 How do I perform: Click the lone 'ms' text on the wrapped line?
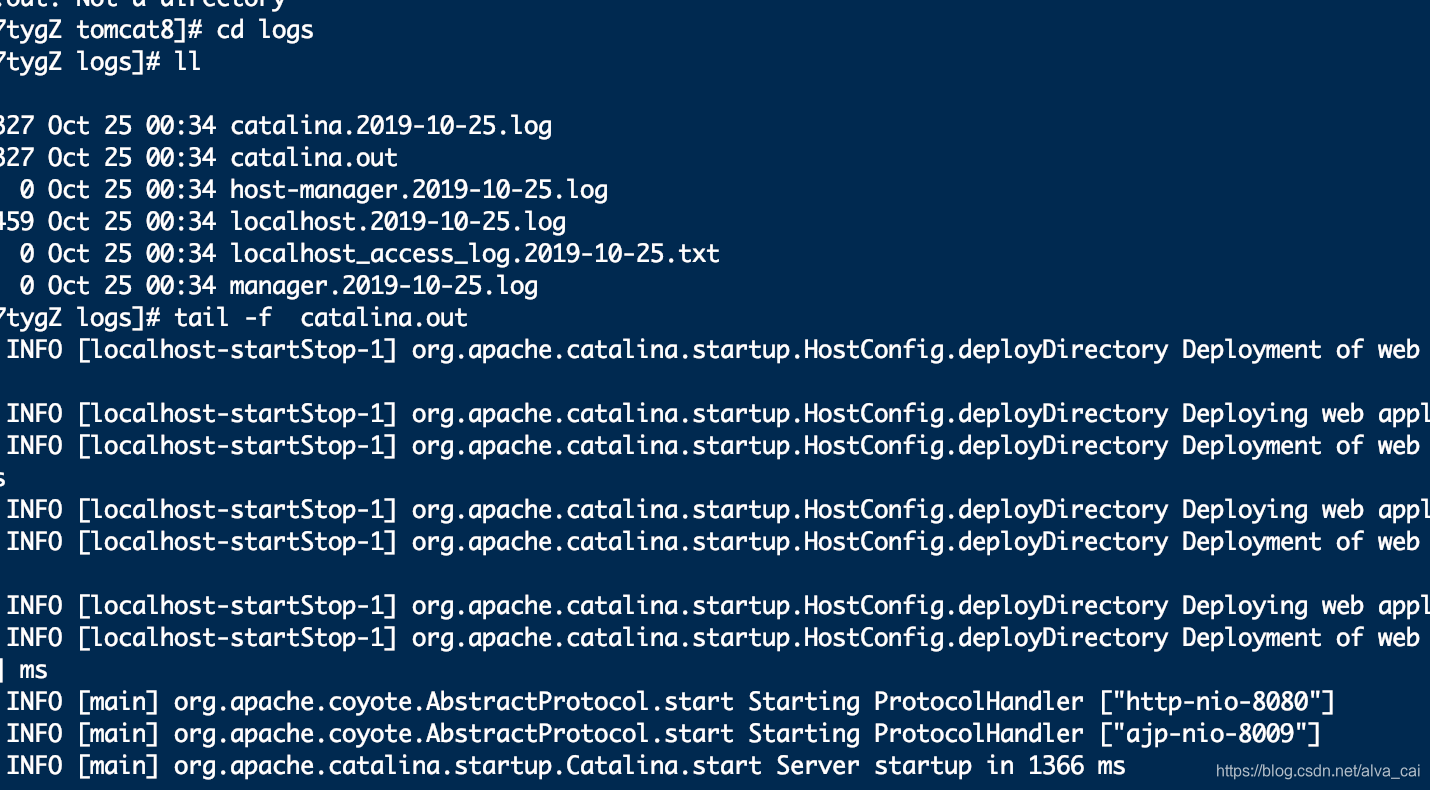click(33, 670)
